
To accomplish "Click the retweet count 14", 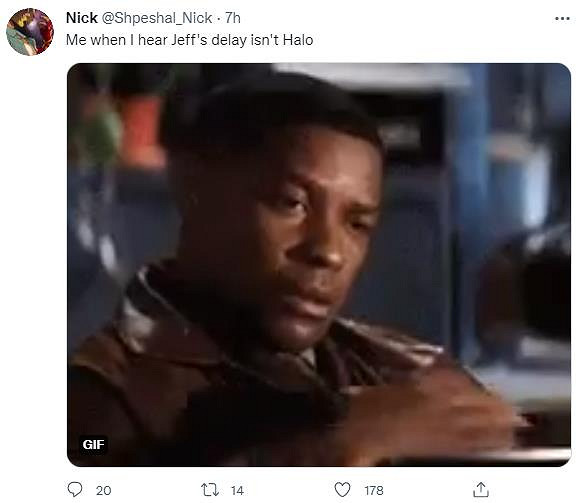I will 237,490.
